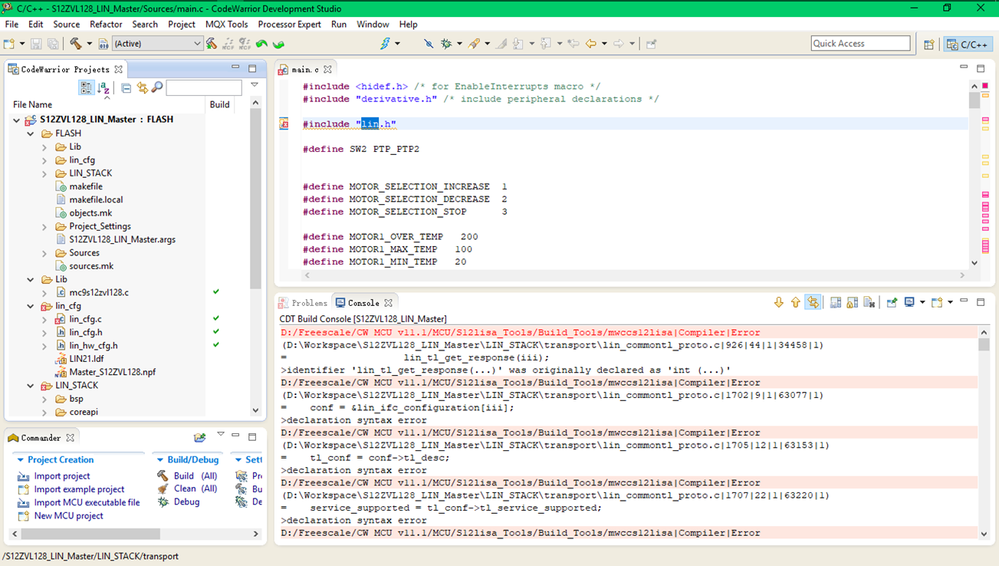Toggle tree view mode in Projects panel
The image size is (999, 566).
click(x=86, y=87)
